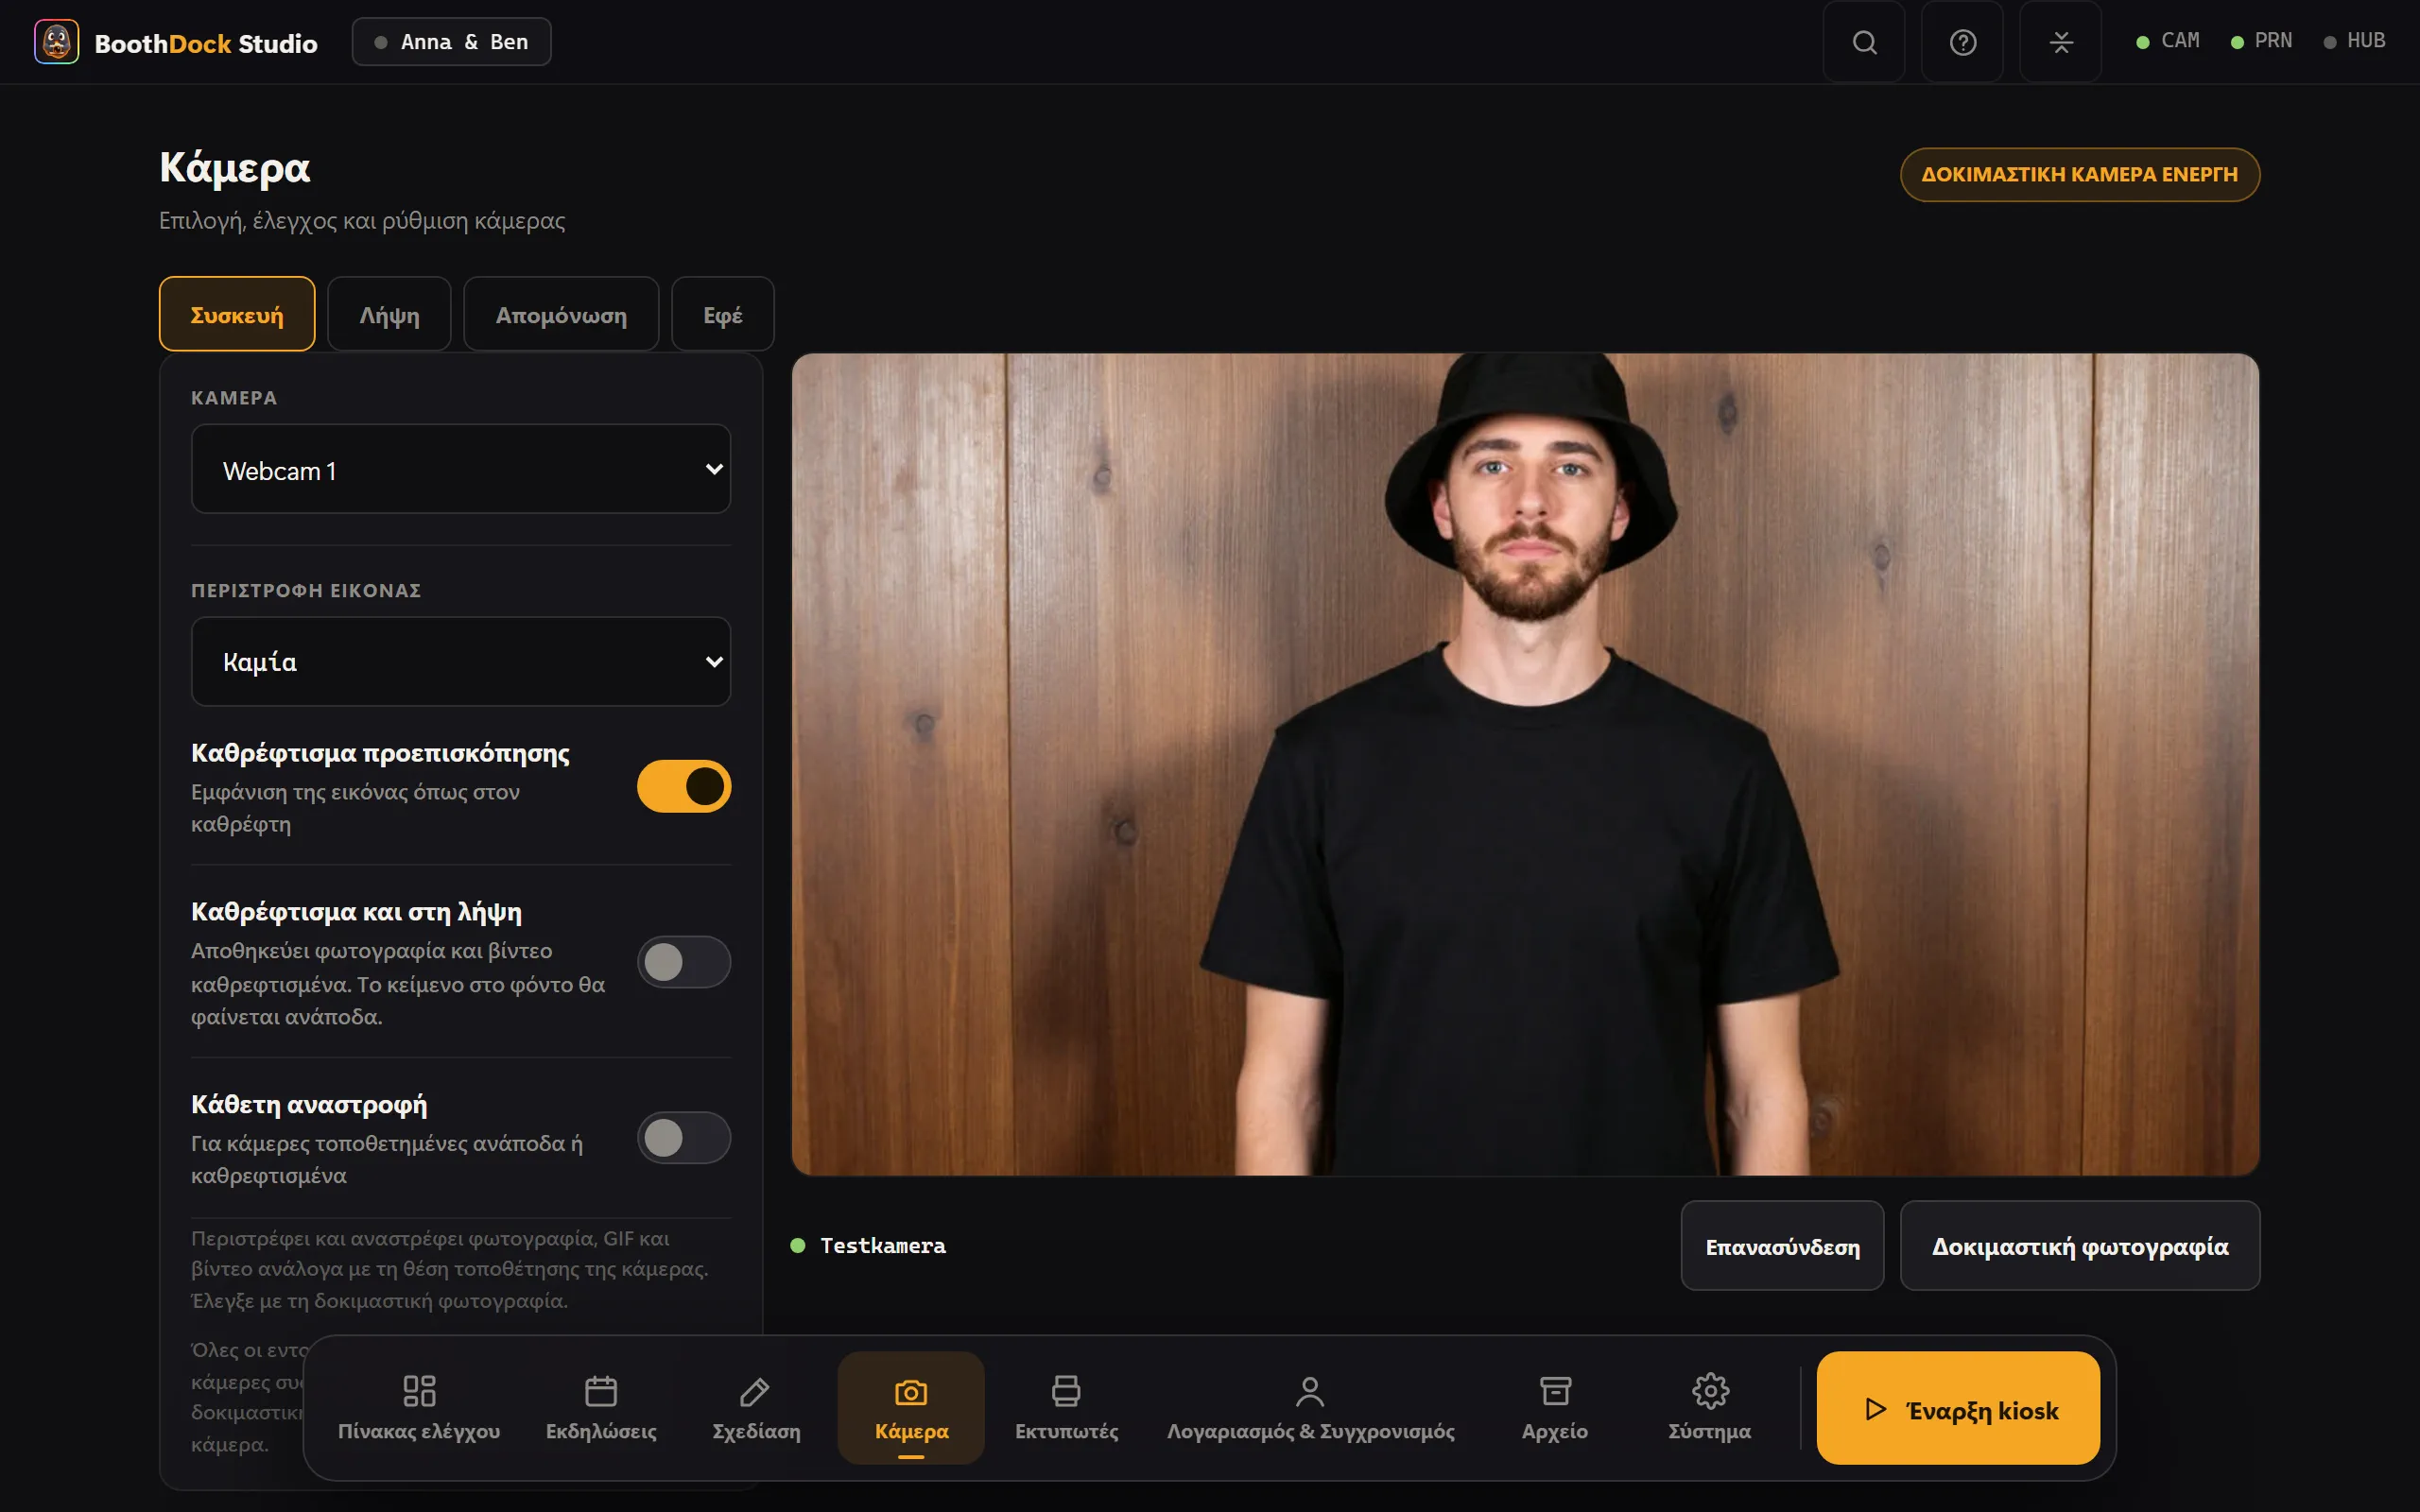Click the Anna & Ben event chip
The width and height of the screenshot is (2420, 1512).
[x=451, y=42]
